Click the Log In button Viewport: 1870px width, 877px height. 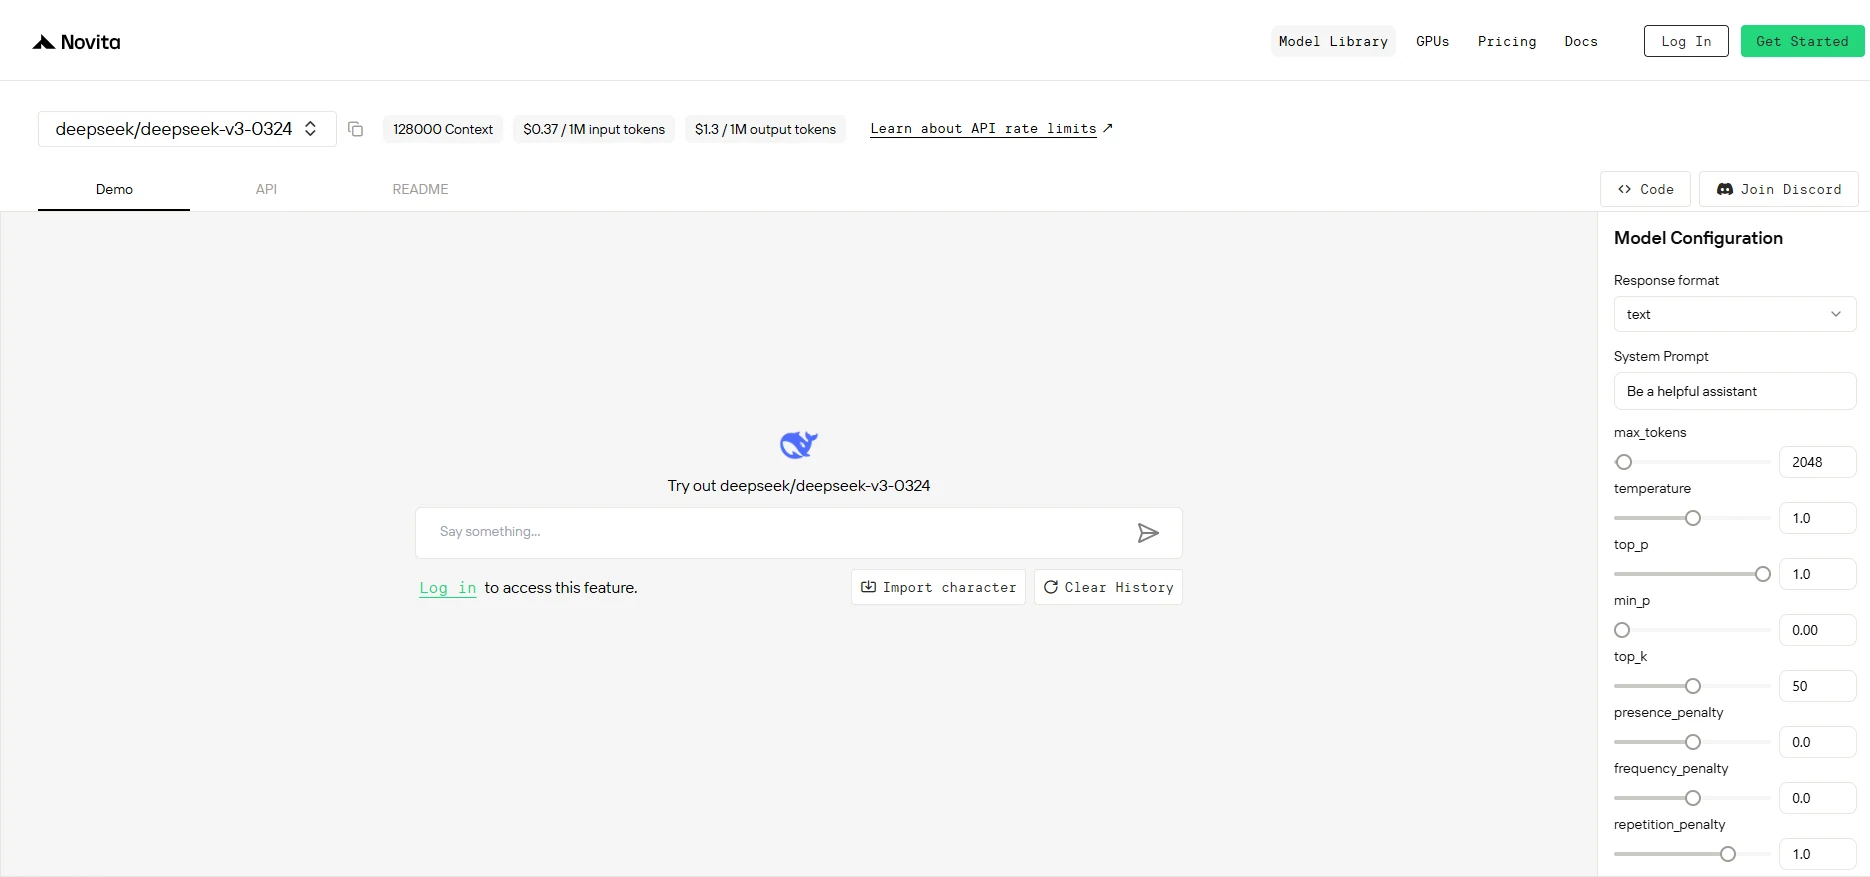click(1686, 41)
